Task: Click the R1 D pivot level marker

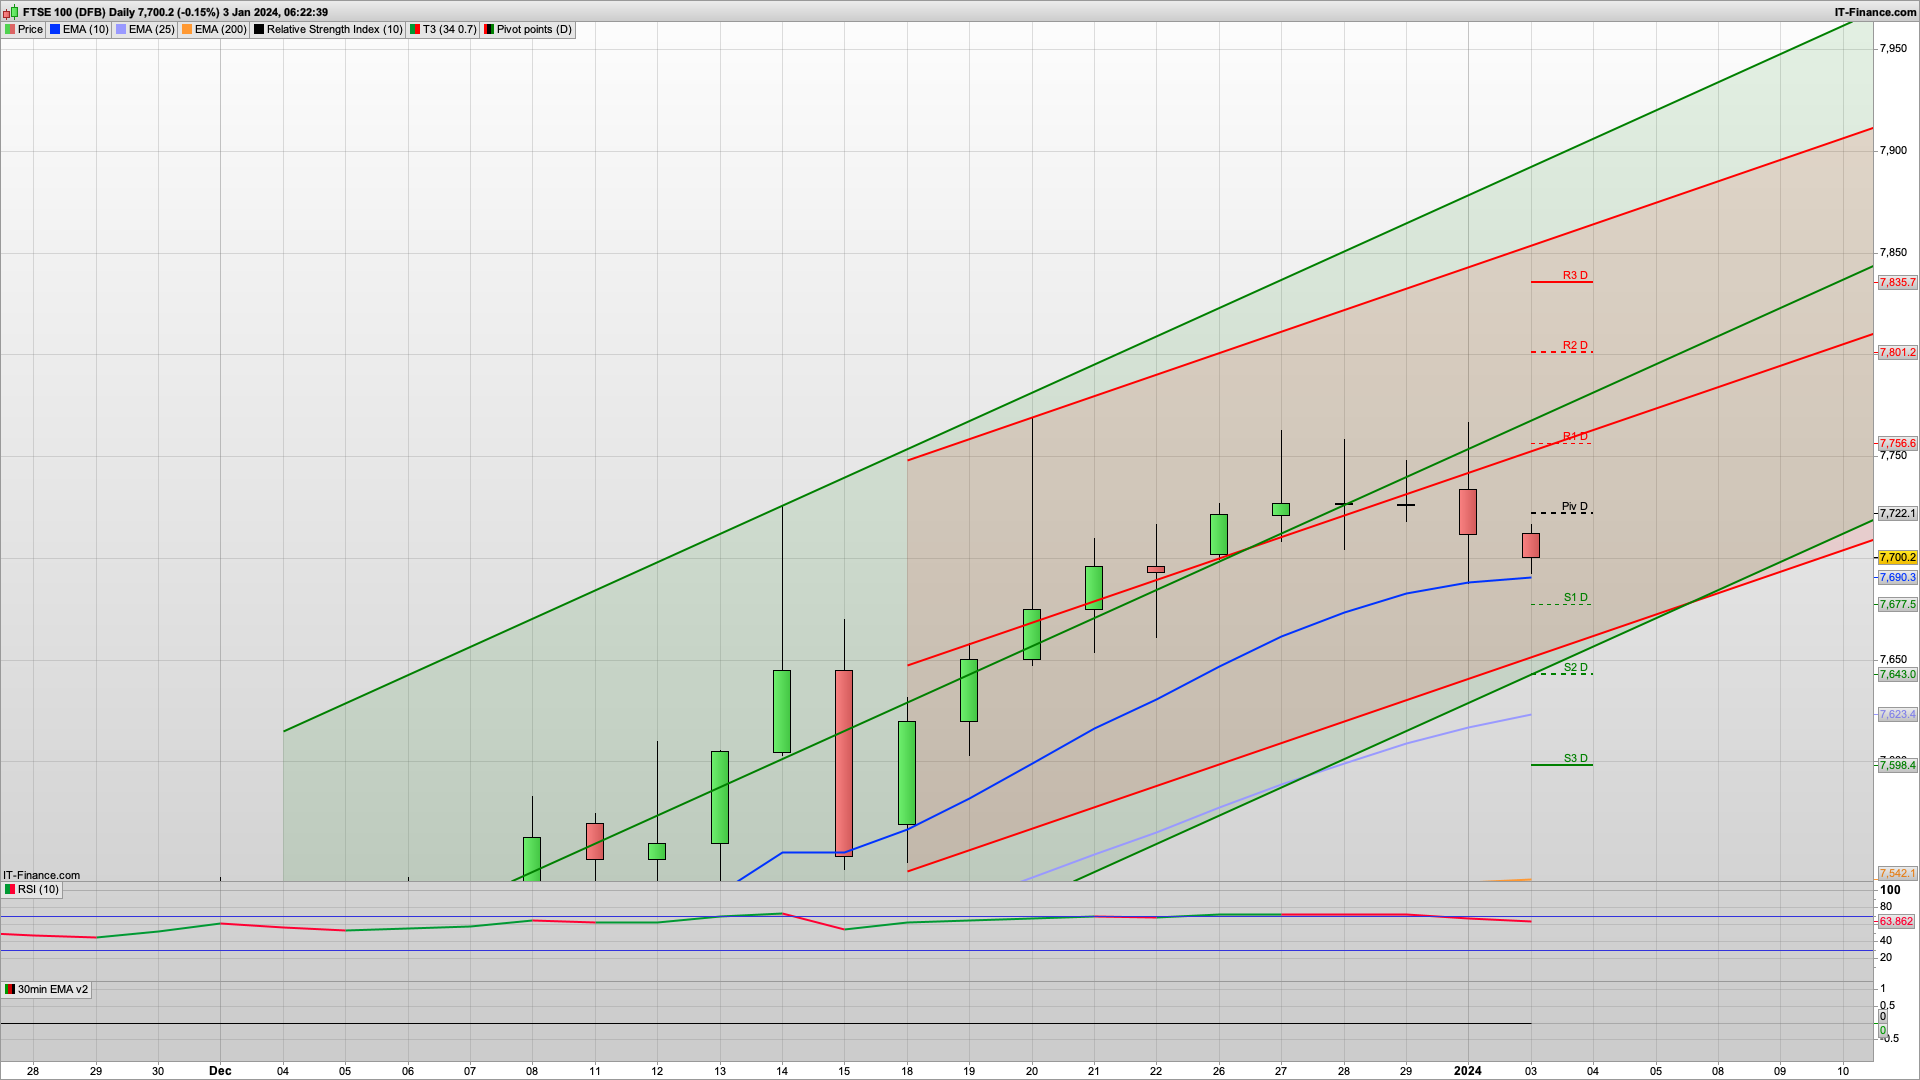Action: click(1575, 437)
